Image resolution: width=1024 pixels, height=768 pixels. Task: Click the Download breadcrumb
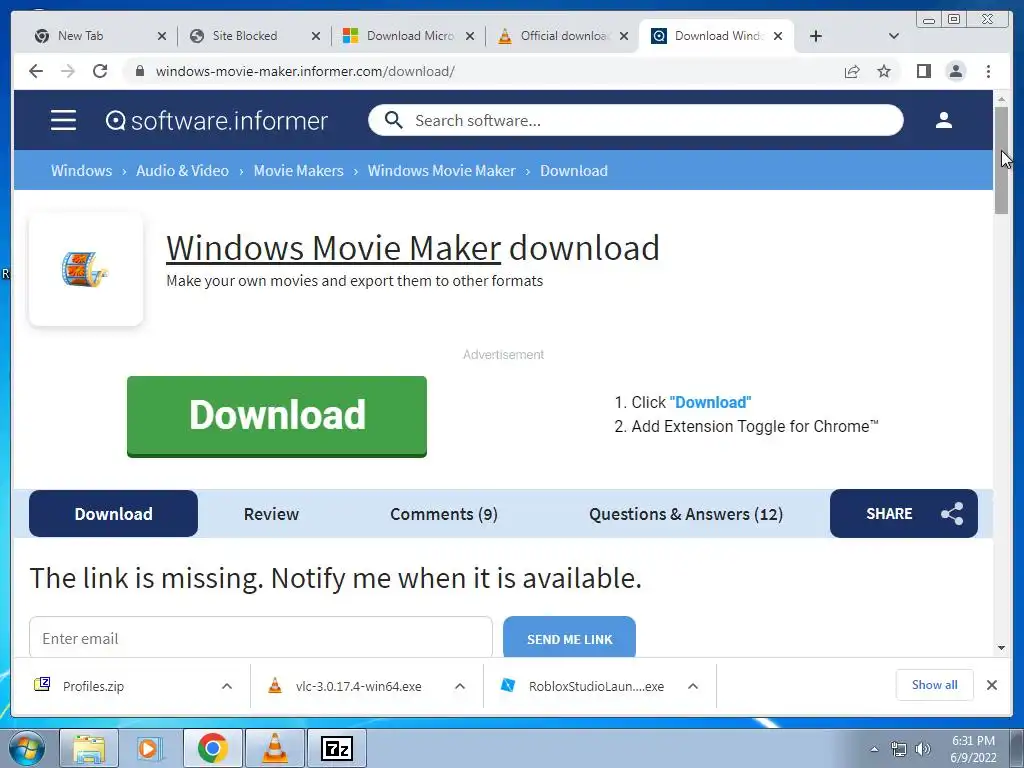[x=574, y=171]
